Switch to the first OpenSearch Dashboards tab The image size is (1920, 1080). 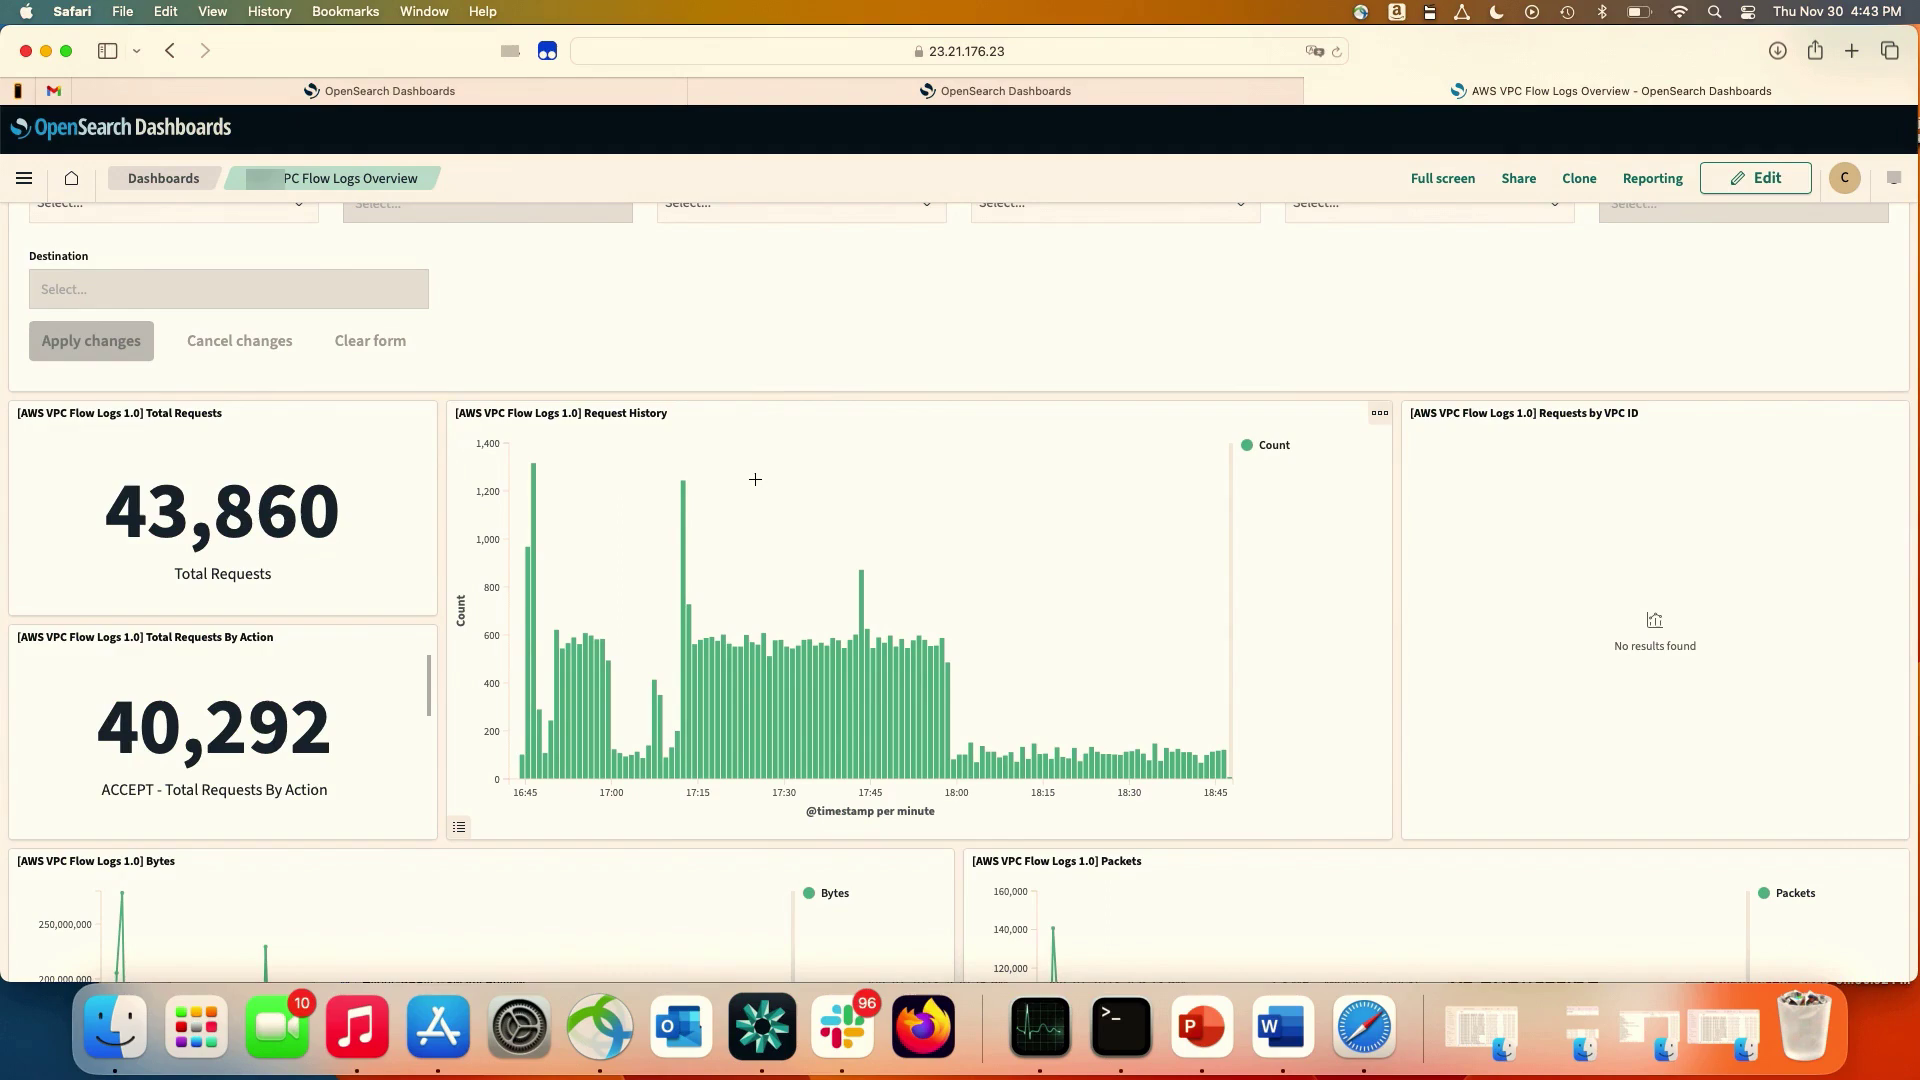380,91
